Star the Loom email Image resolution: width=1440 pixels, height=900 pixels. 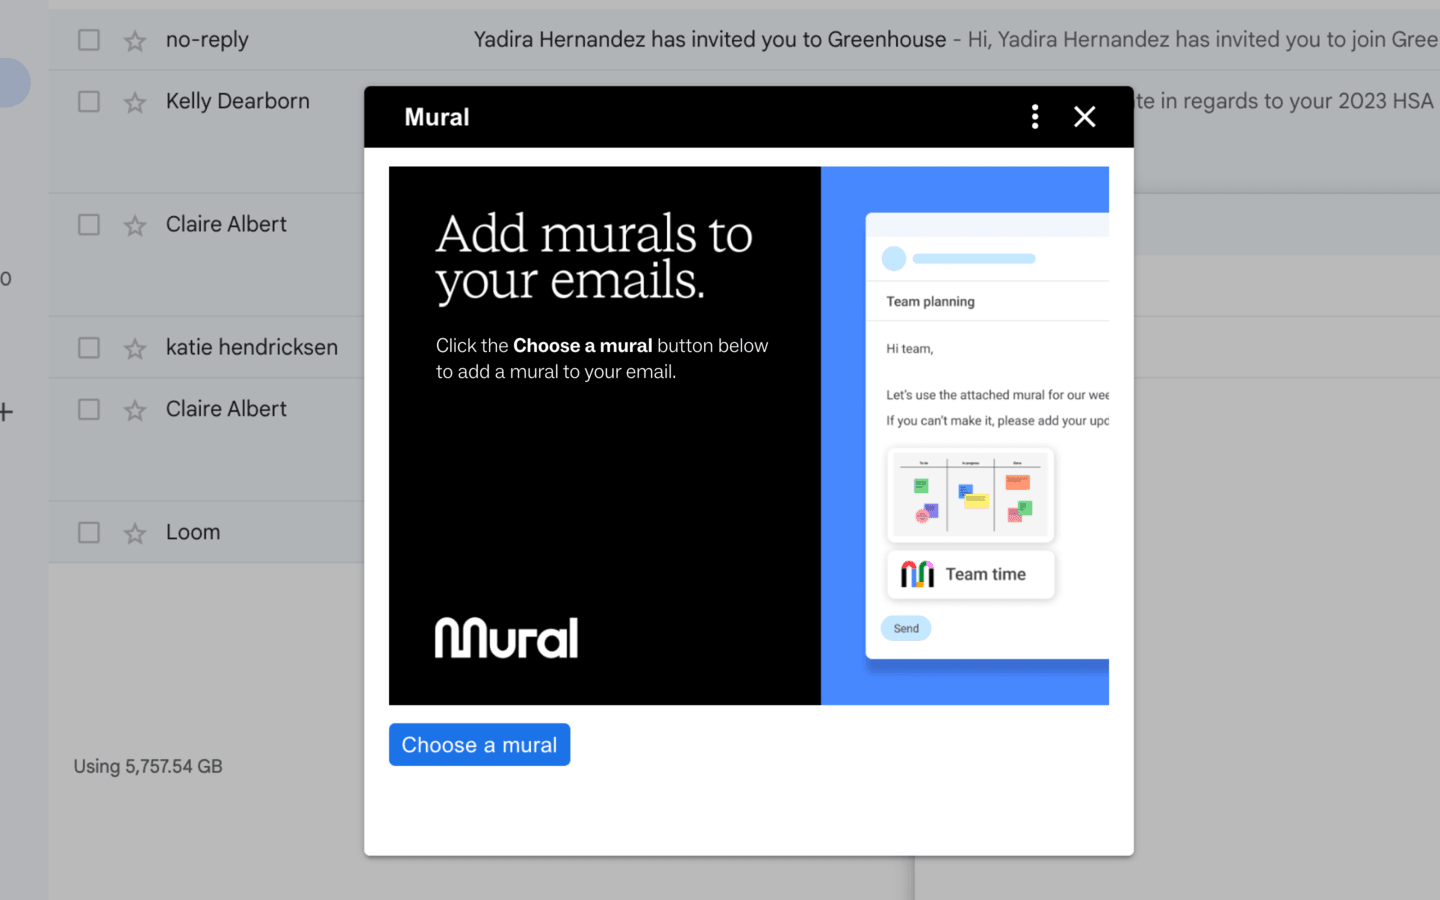pos(135,533)
